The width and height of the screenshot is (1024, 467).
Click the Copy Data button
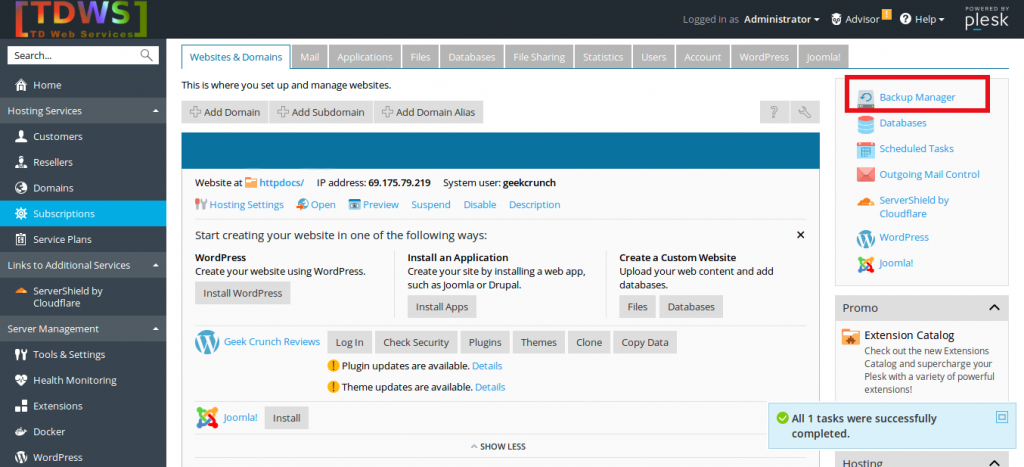[645, 342]
